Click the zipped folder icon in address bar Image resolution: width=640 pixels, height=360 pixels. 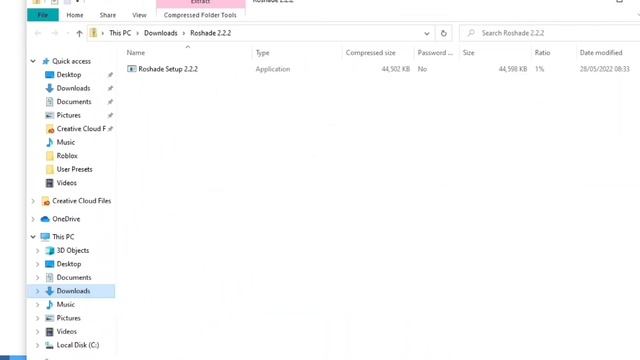pyautogui.click(x=93, y=33)
